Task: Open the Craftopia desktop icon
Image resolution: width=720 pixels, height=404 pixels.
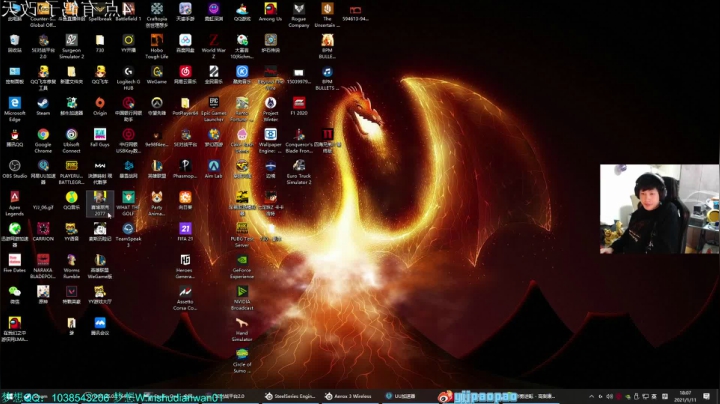Action: coord(157,15)
